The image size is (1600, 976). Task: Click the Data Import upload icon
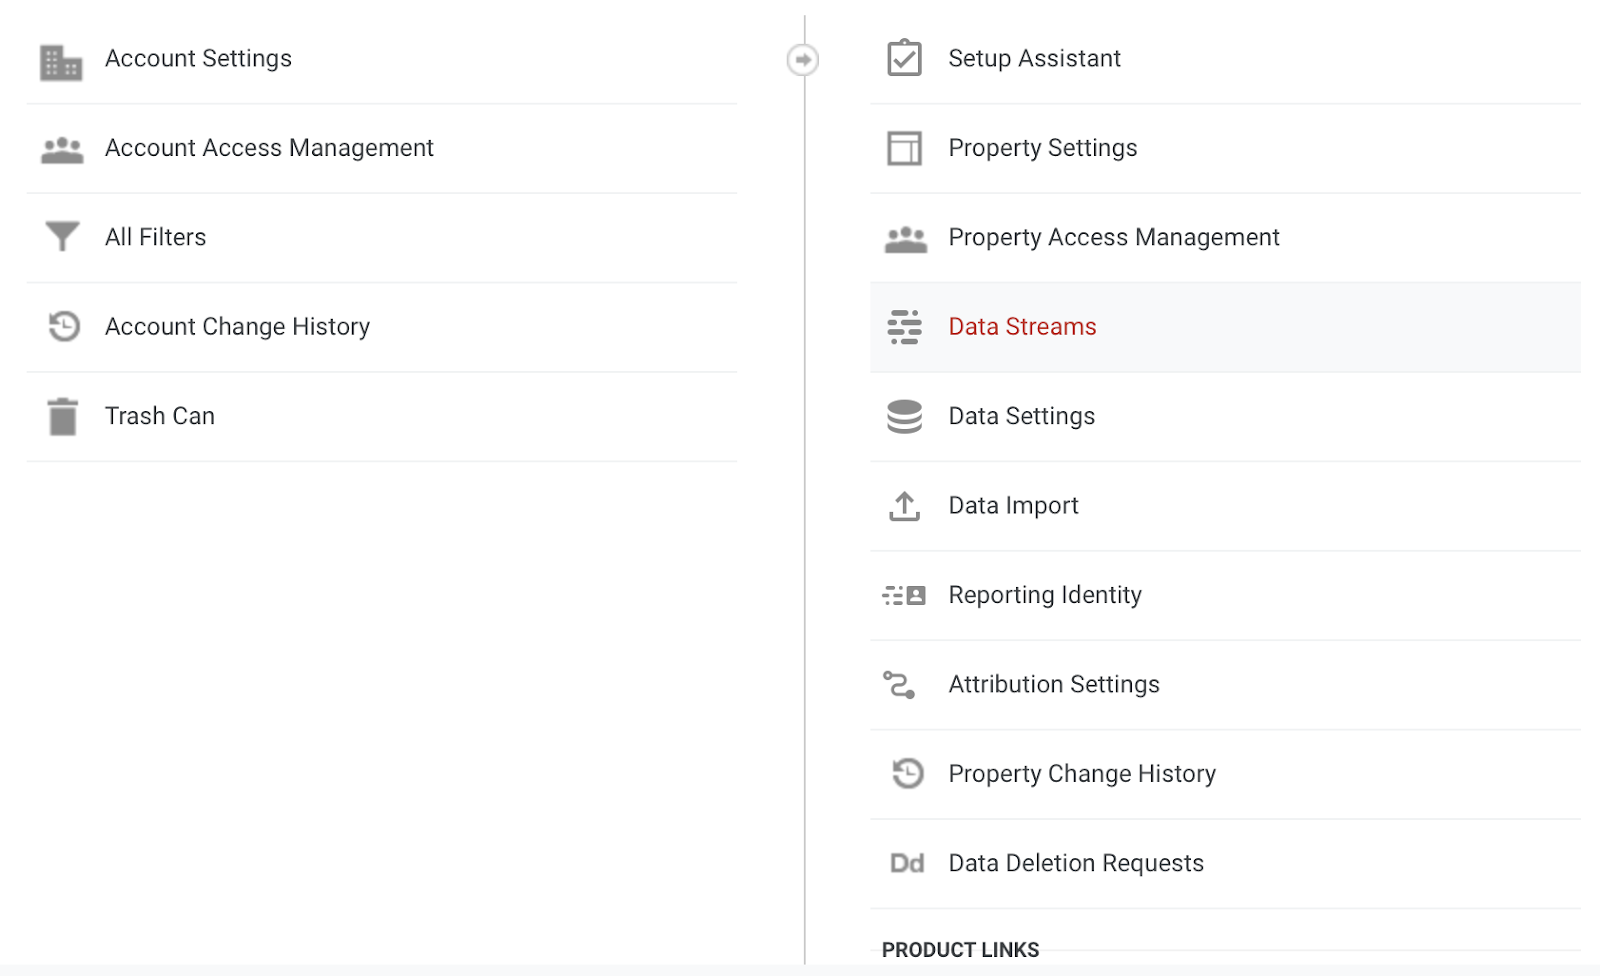coord(904,506)
